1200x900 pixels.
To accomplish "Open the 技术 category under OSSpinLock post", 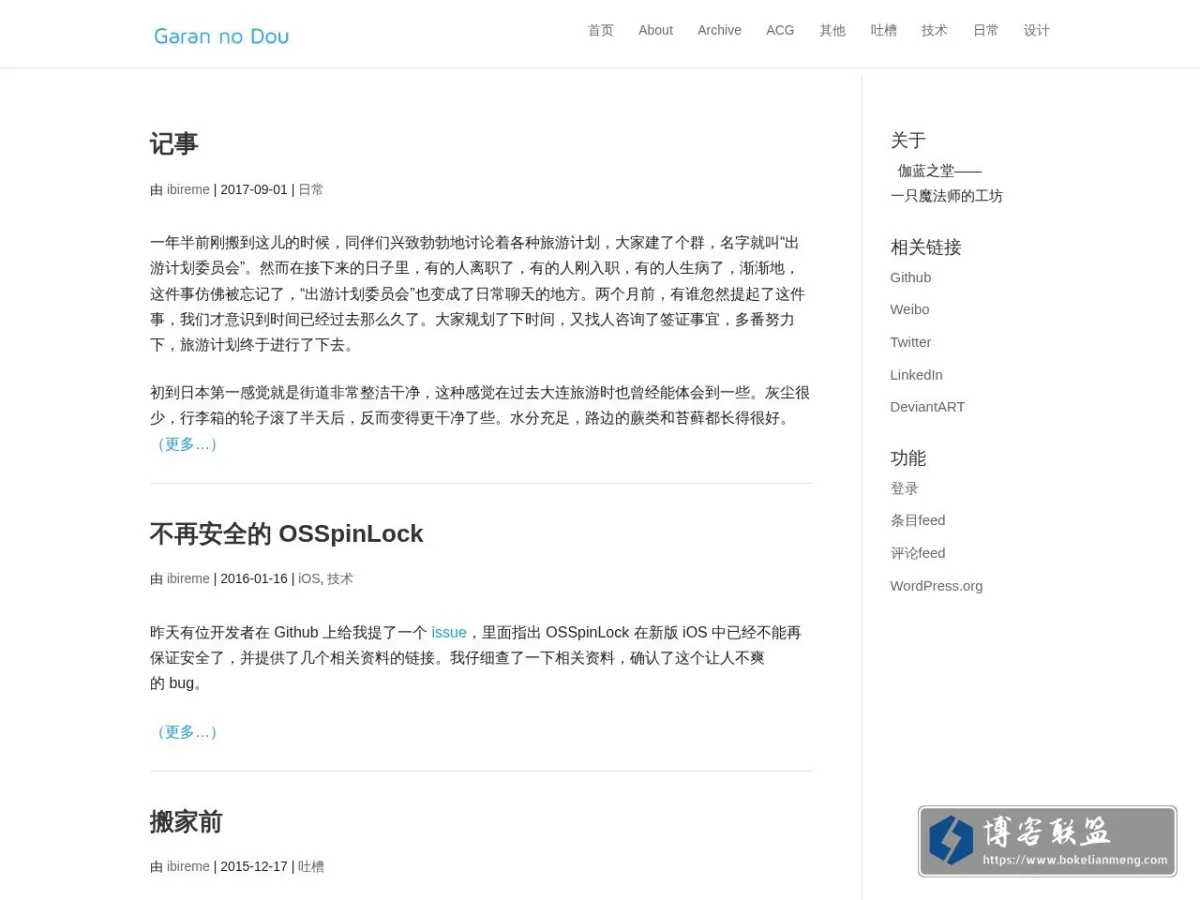I will pos(340,579).
